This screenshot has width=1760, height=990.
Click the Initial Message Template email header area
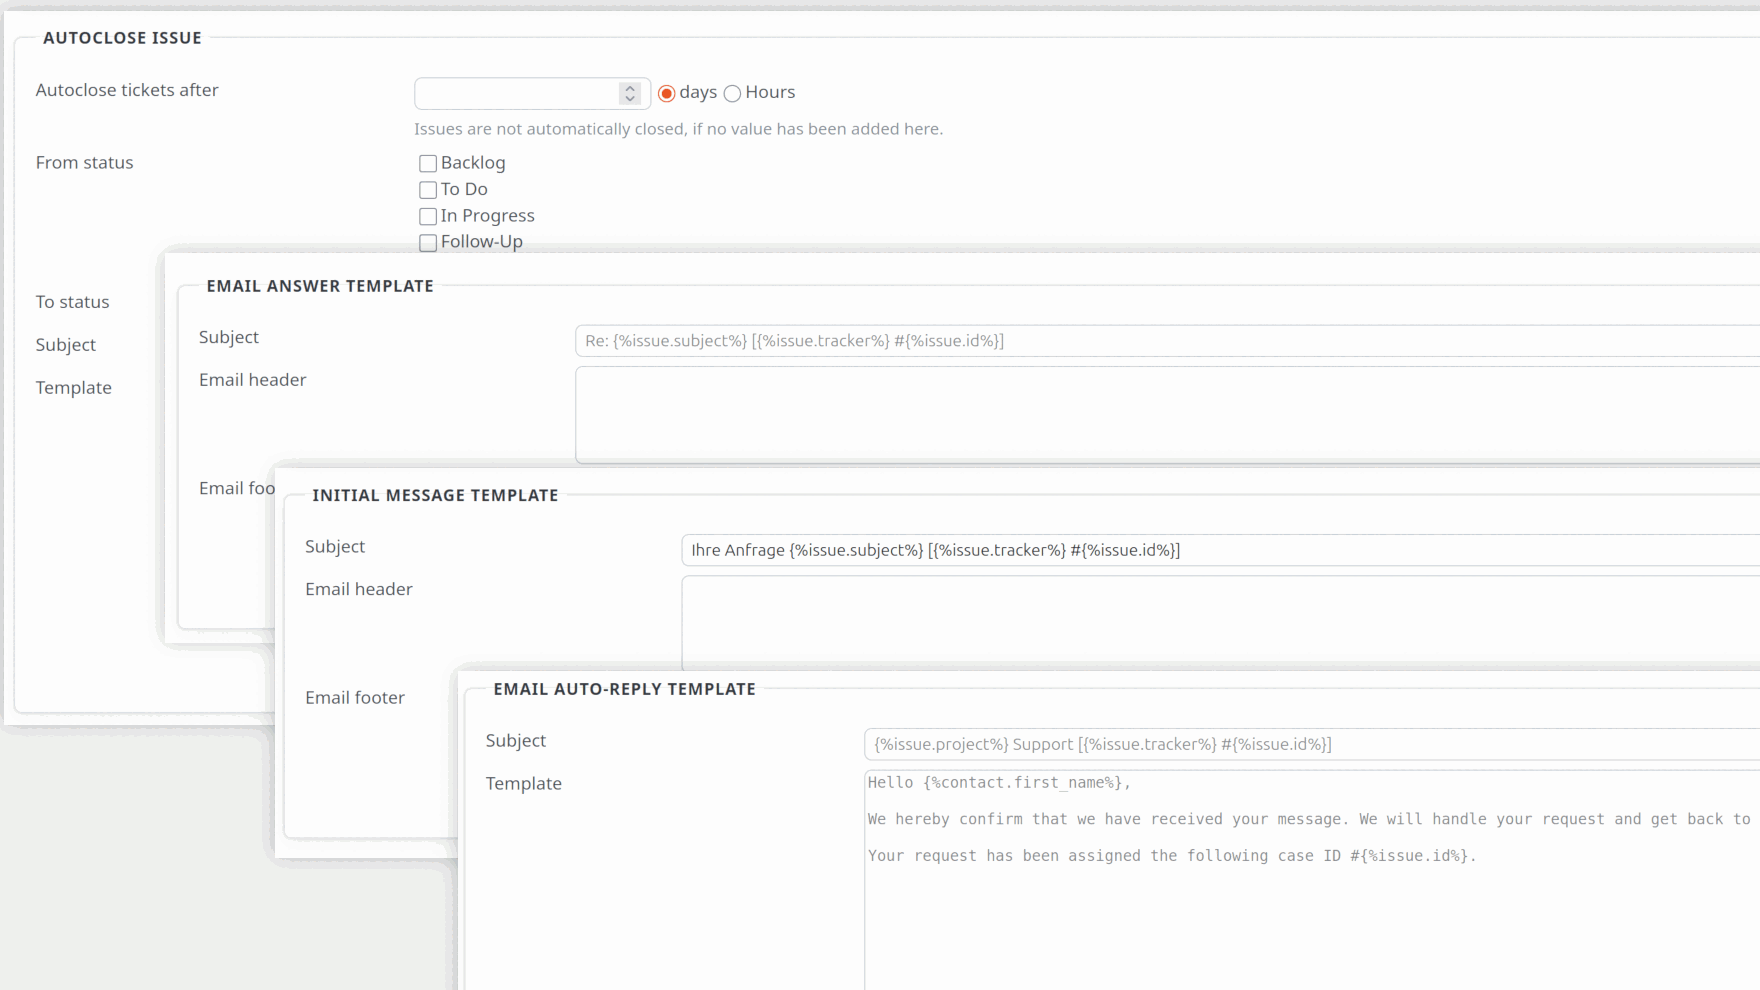[1220, 621]
